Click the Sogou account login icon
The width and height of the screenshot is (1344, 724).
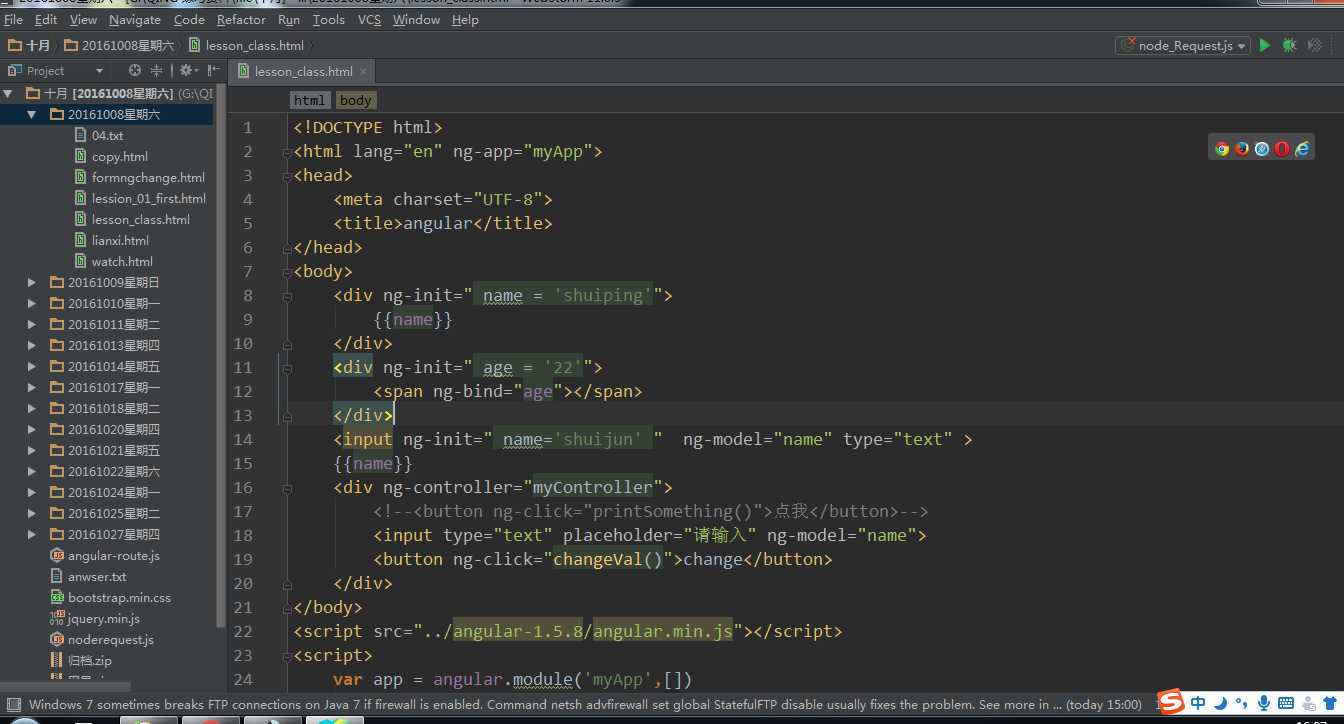coord(1308,703)
